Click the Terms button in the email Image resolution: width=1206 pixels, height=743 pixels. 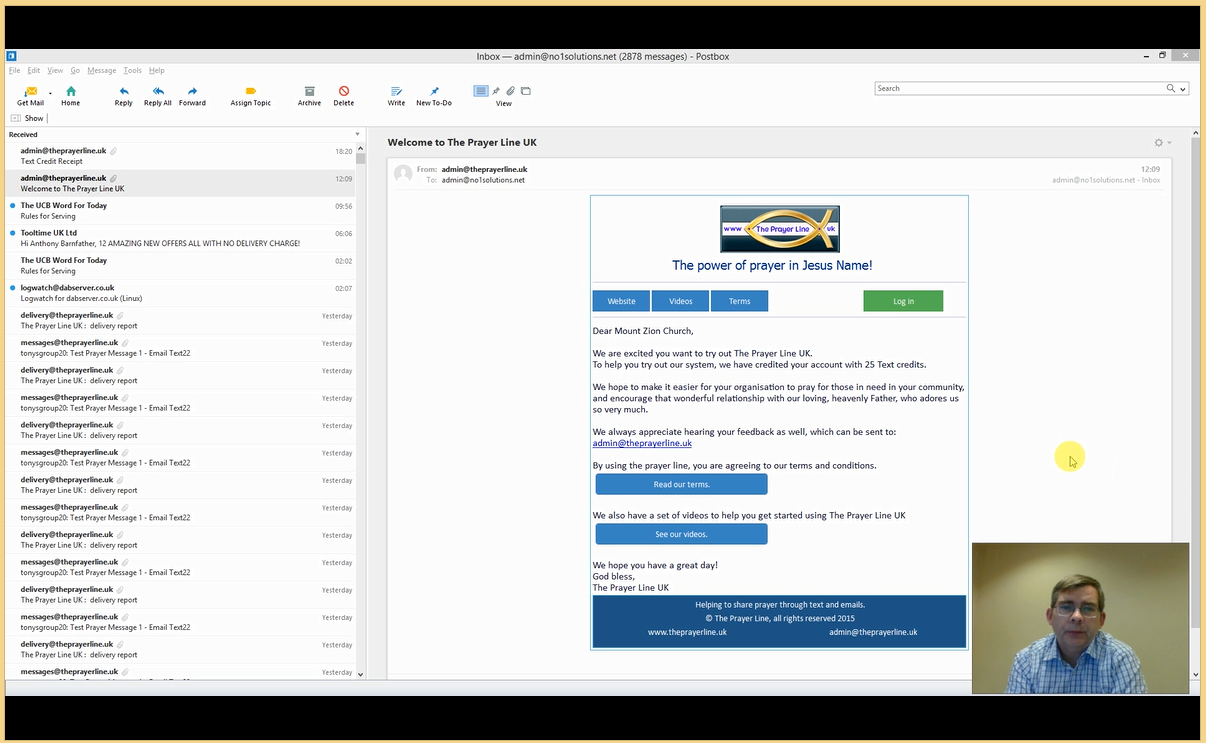click(x=739, y=301)
